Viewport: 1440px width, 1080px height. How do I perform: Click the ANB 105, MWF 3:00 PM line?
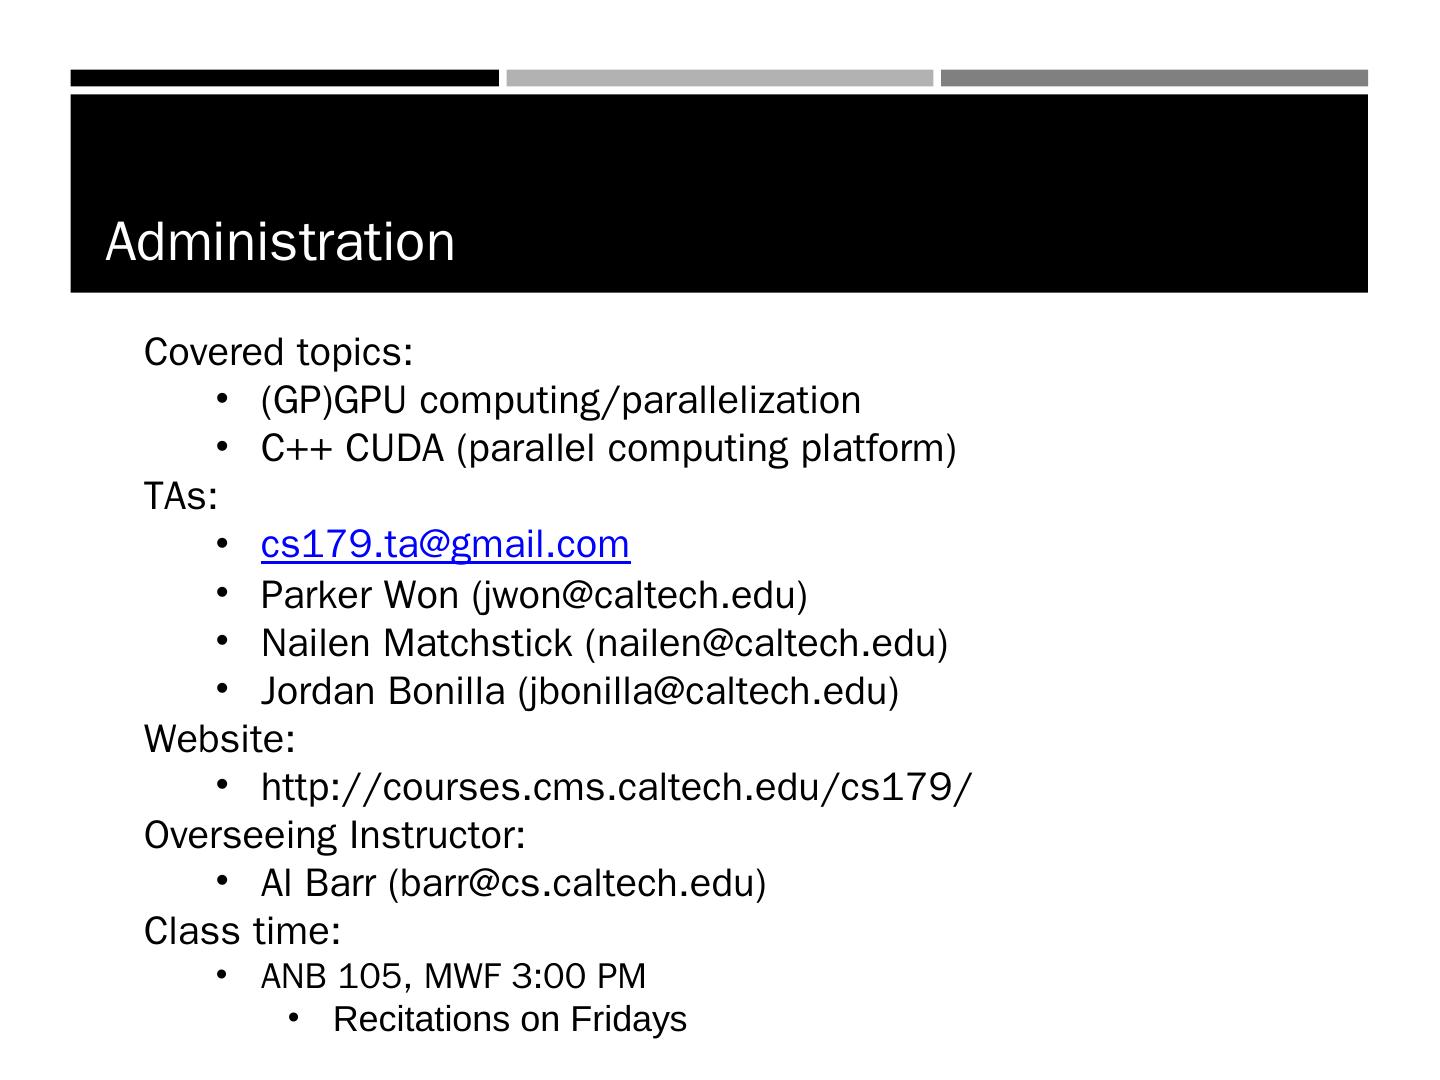click(x=453, y=976)
